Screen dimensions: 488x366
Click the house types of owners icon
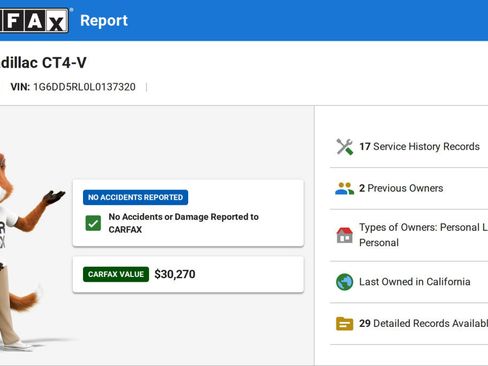(344, 235)
